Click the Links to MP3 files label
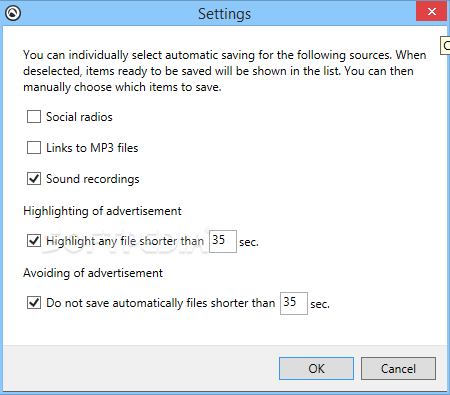 point(92,148)
